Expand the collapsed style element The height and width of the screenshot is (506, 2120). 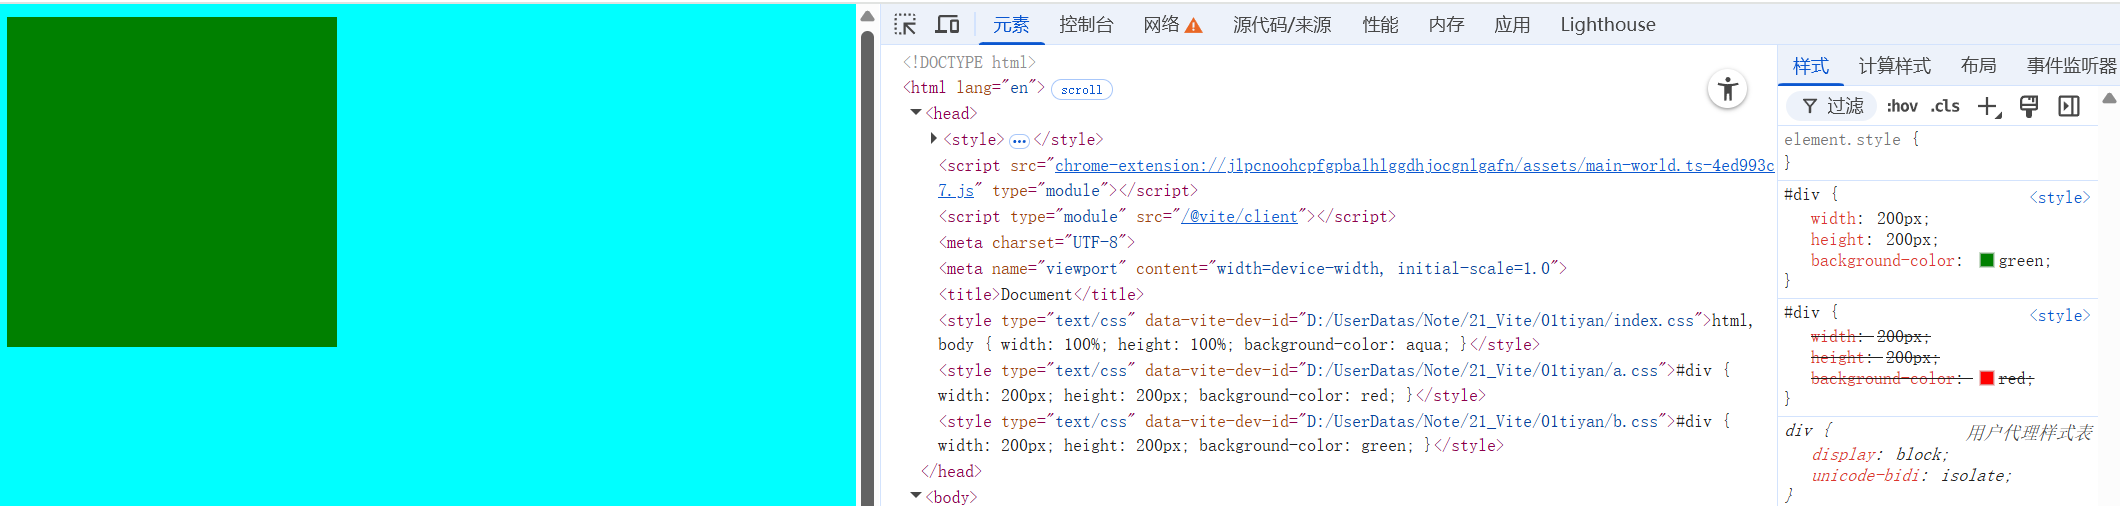click(x=934, y=139)
